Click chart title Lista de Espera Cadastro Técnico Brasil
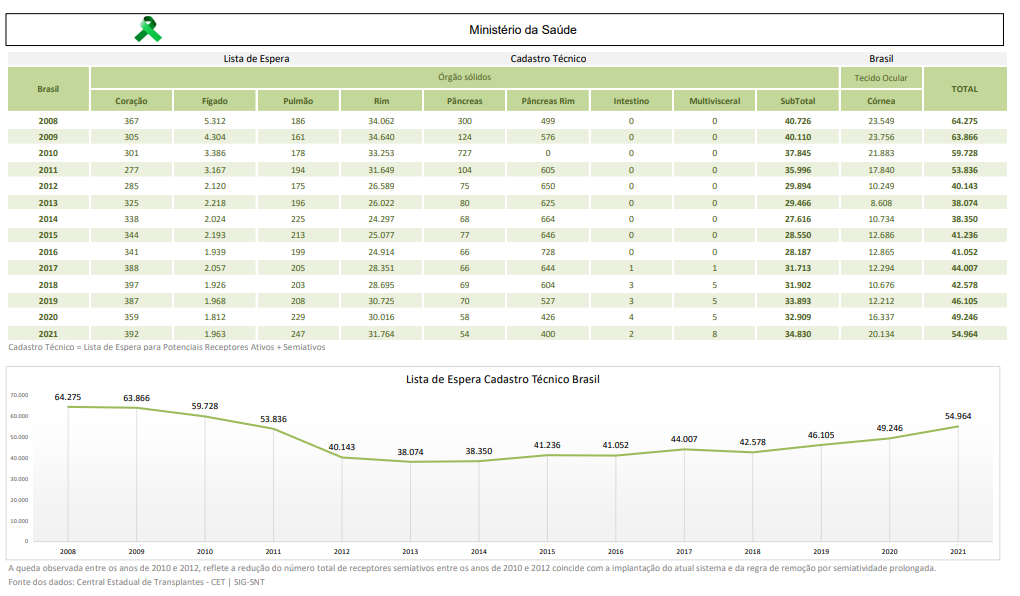 coord(502,379)
